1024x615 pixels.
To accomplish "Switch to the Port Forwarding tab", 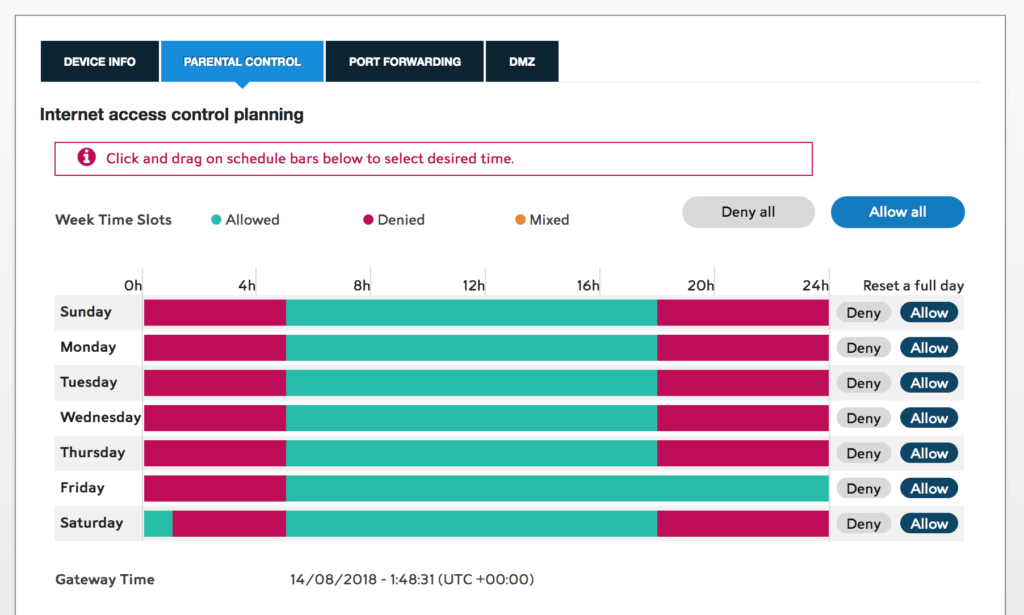I will pos(404,62).
